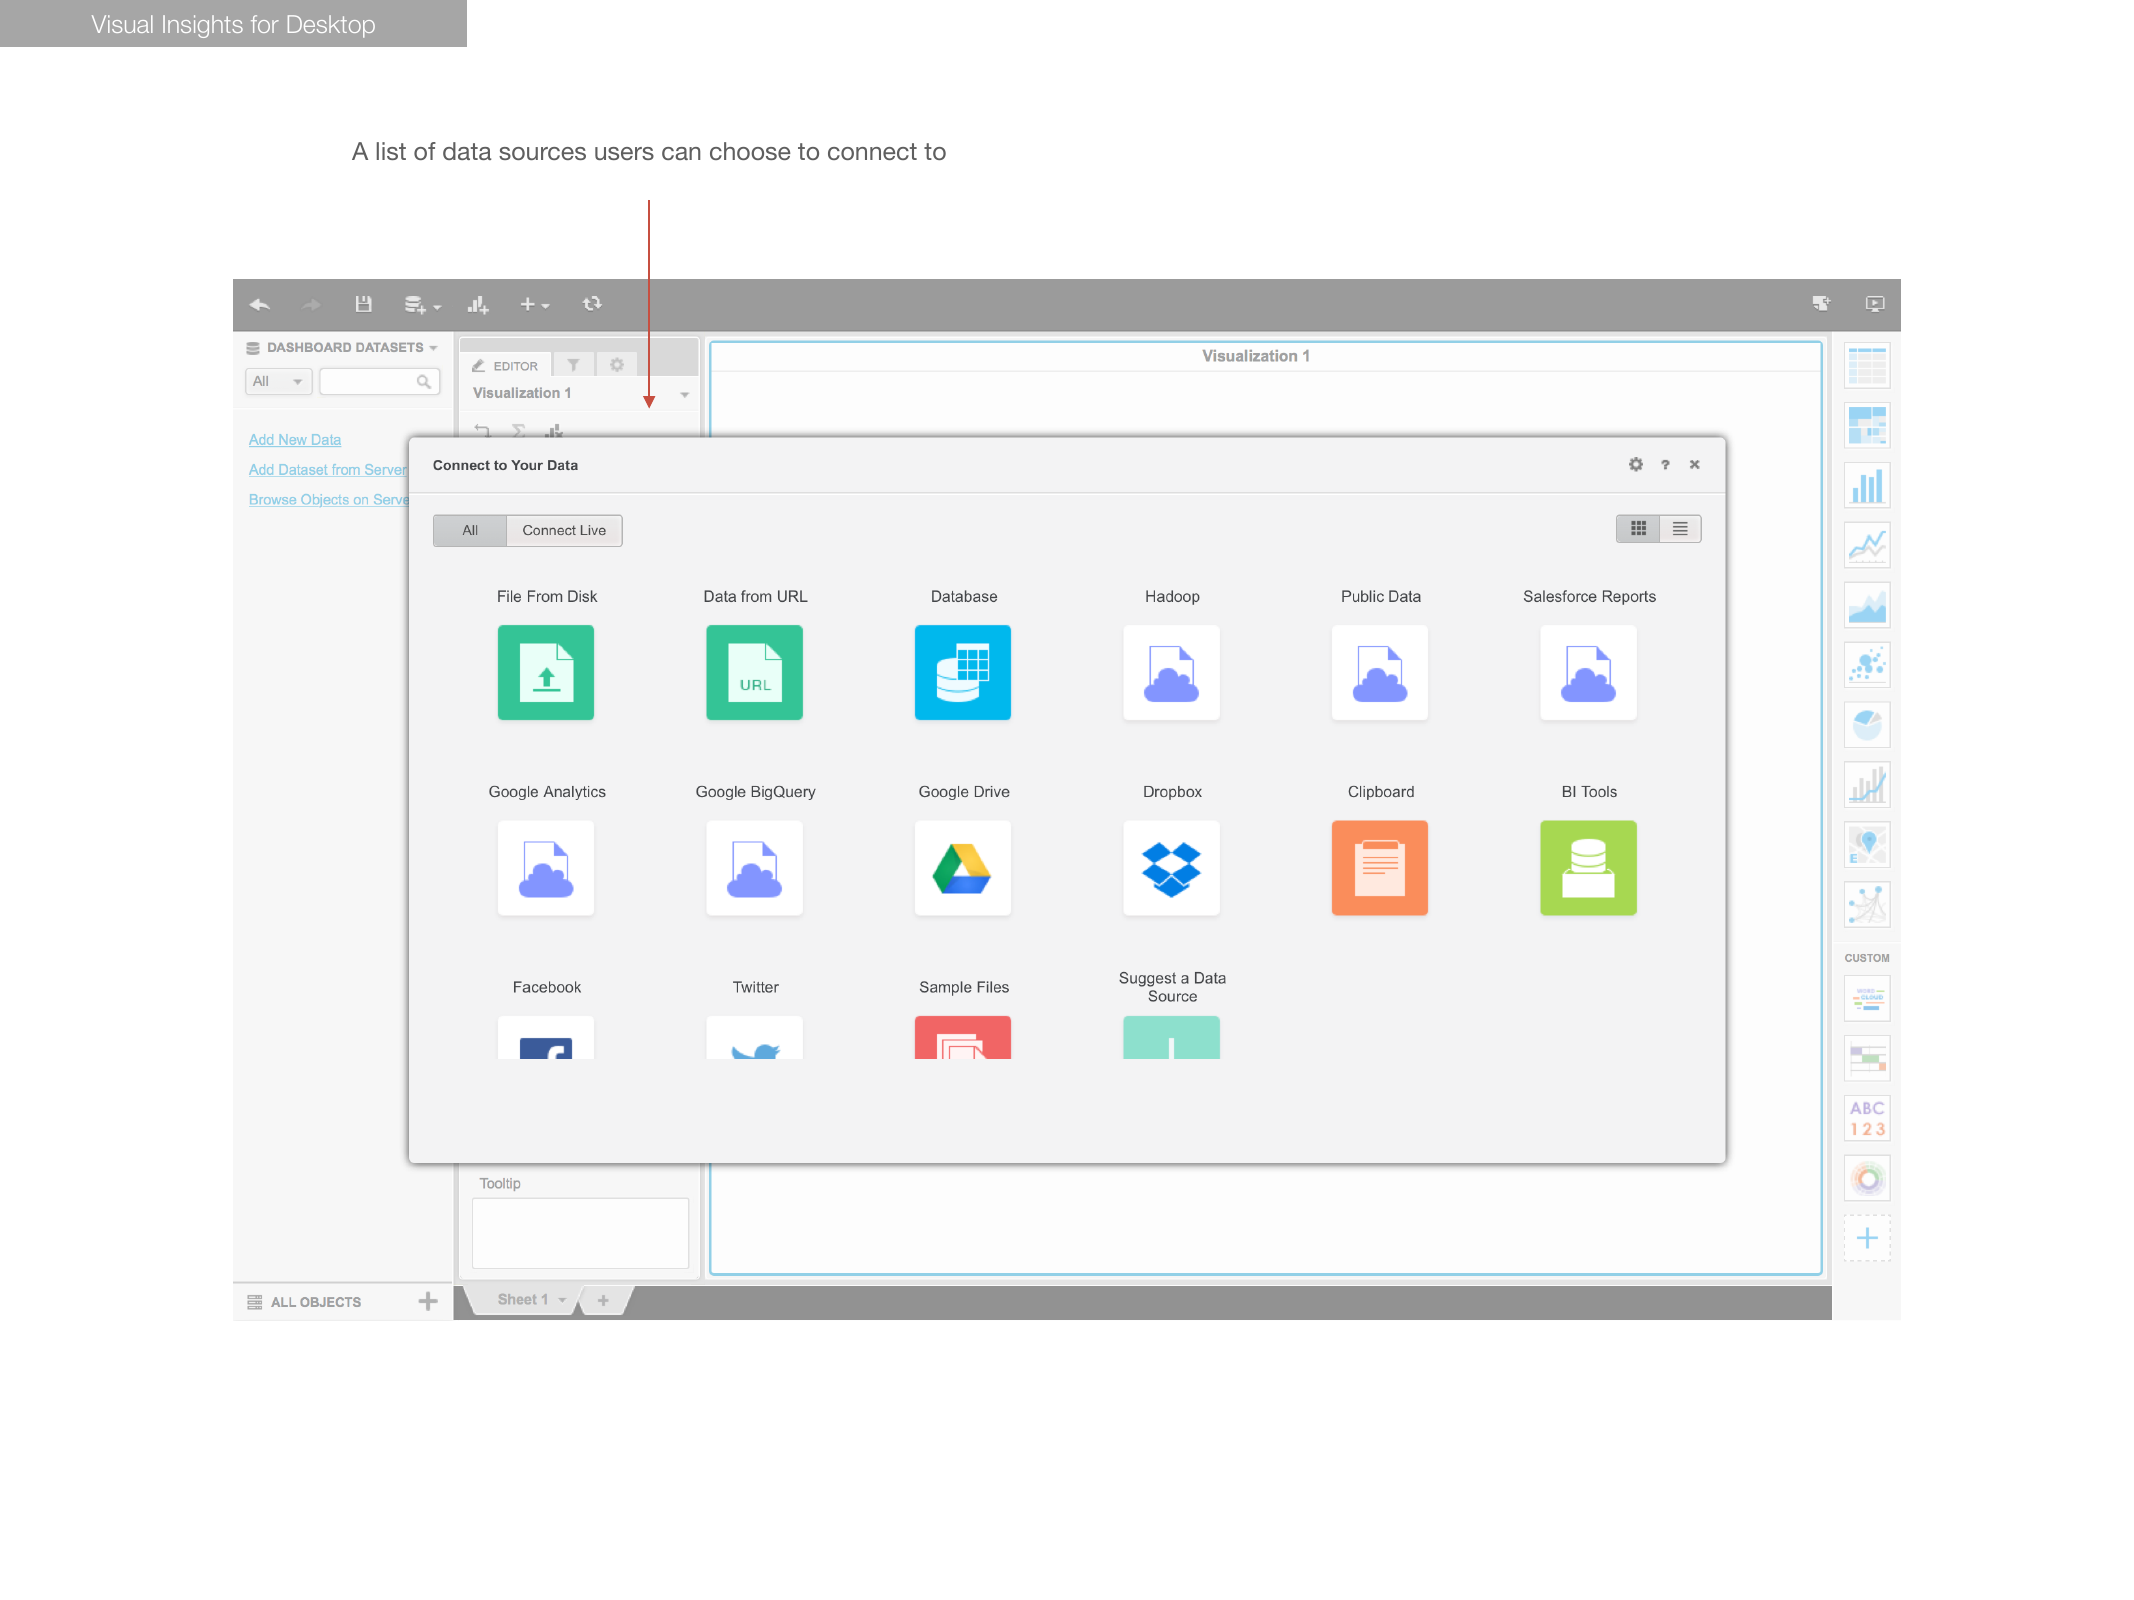Open the add dataset dropdown in toolbar
The width and height of the screenshot is (2134, 1600).
pyautogui.click(x=422, y=304)
